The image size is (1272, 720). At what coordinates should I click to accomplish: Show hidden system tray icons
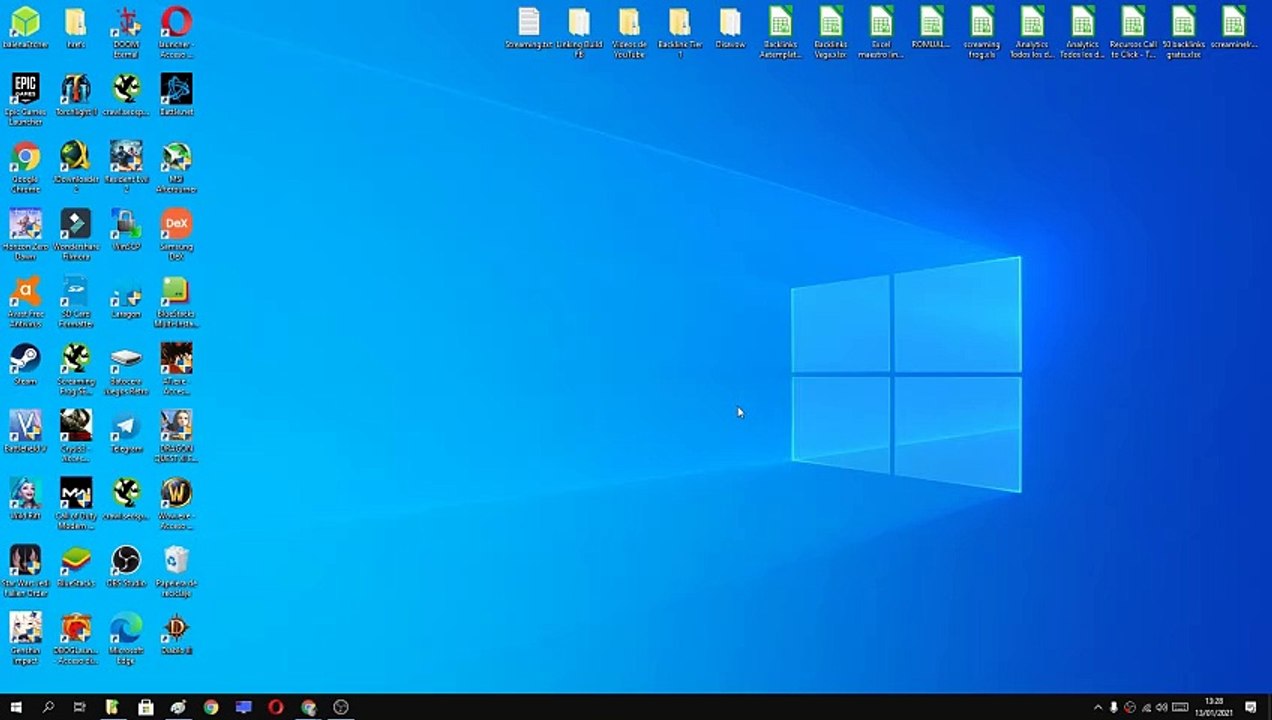click(1098, 707)
